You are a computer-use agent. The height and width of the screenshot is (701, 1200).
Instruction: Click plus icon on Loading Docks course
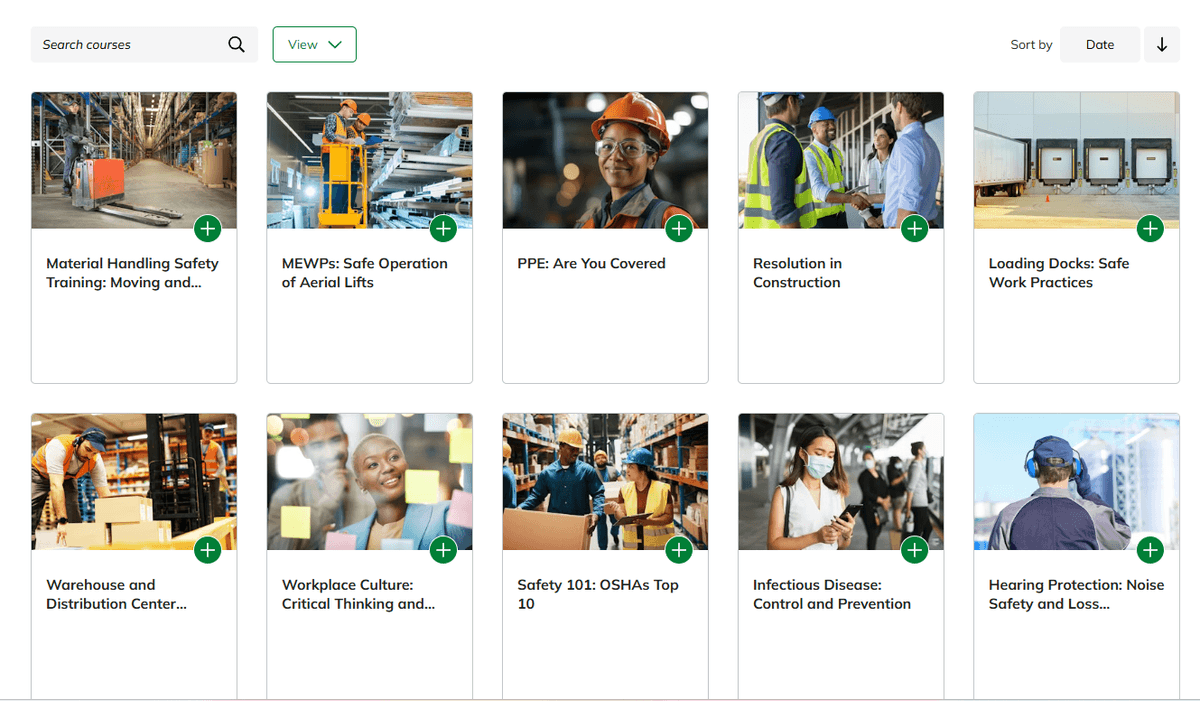coord(1150,229)
